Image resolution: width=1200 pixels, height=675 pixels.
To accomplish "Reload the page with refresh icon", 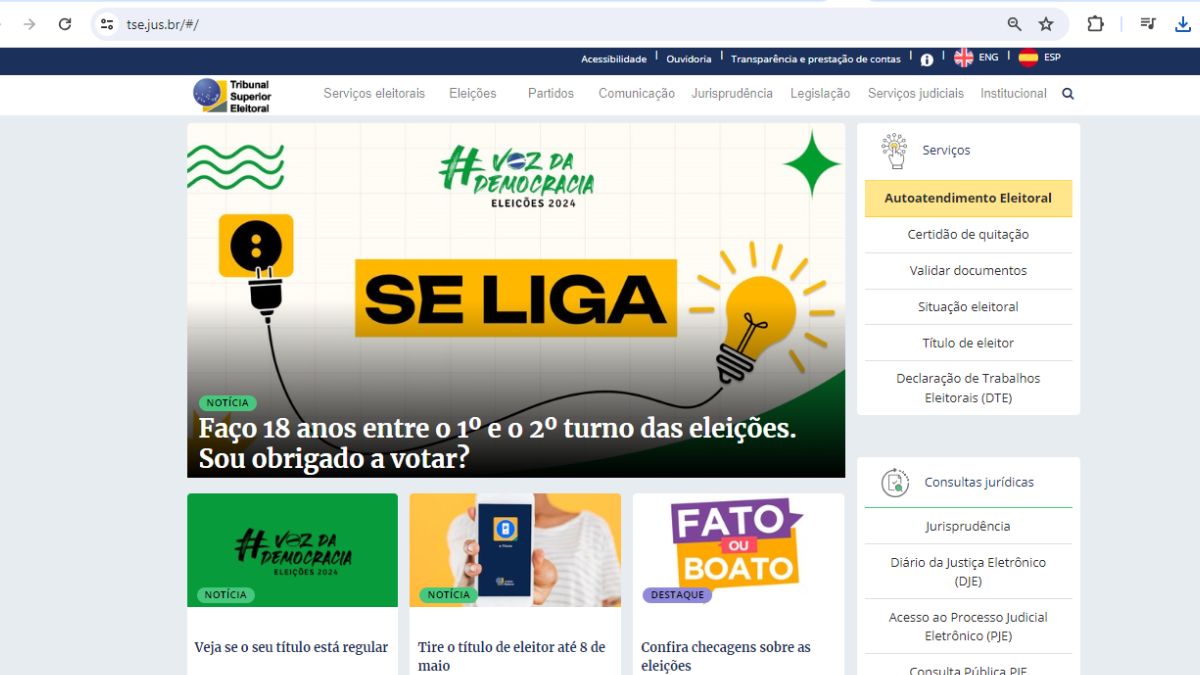I will [x=65, y=24].
